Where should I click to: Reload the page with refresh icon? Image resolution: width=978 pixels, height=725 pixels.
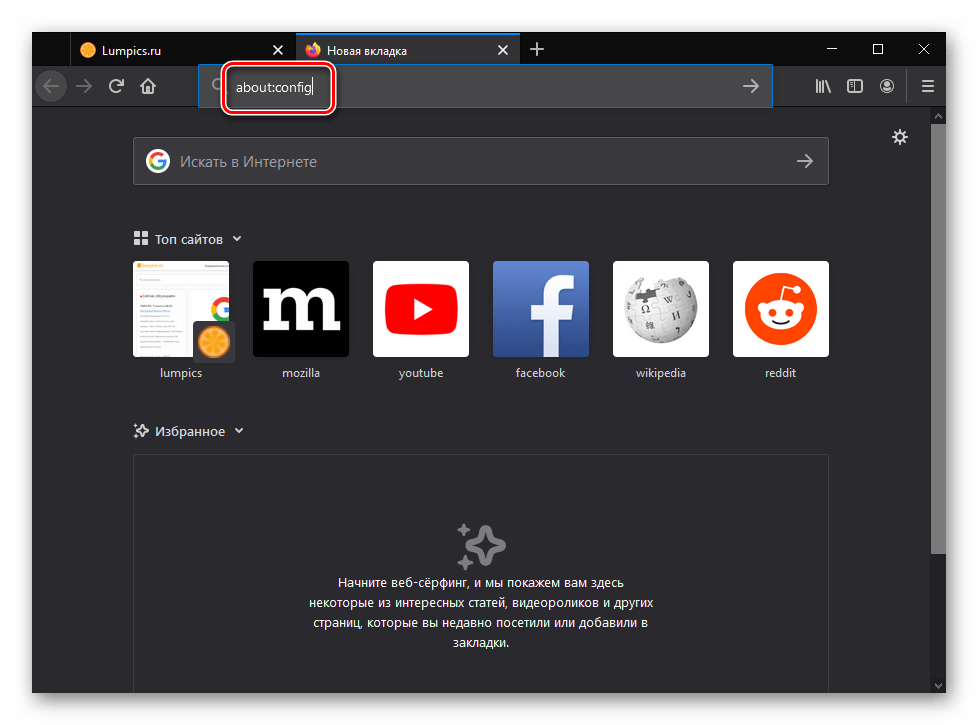(116, 87)
